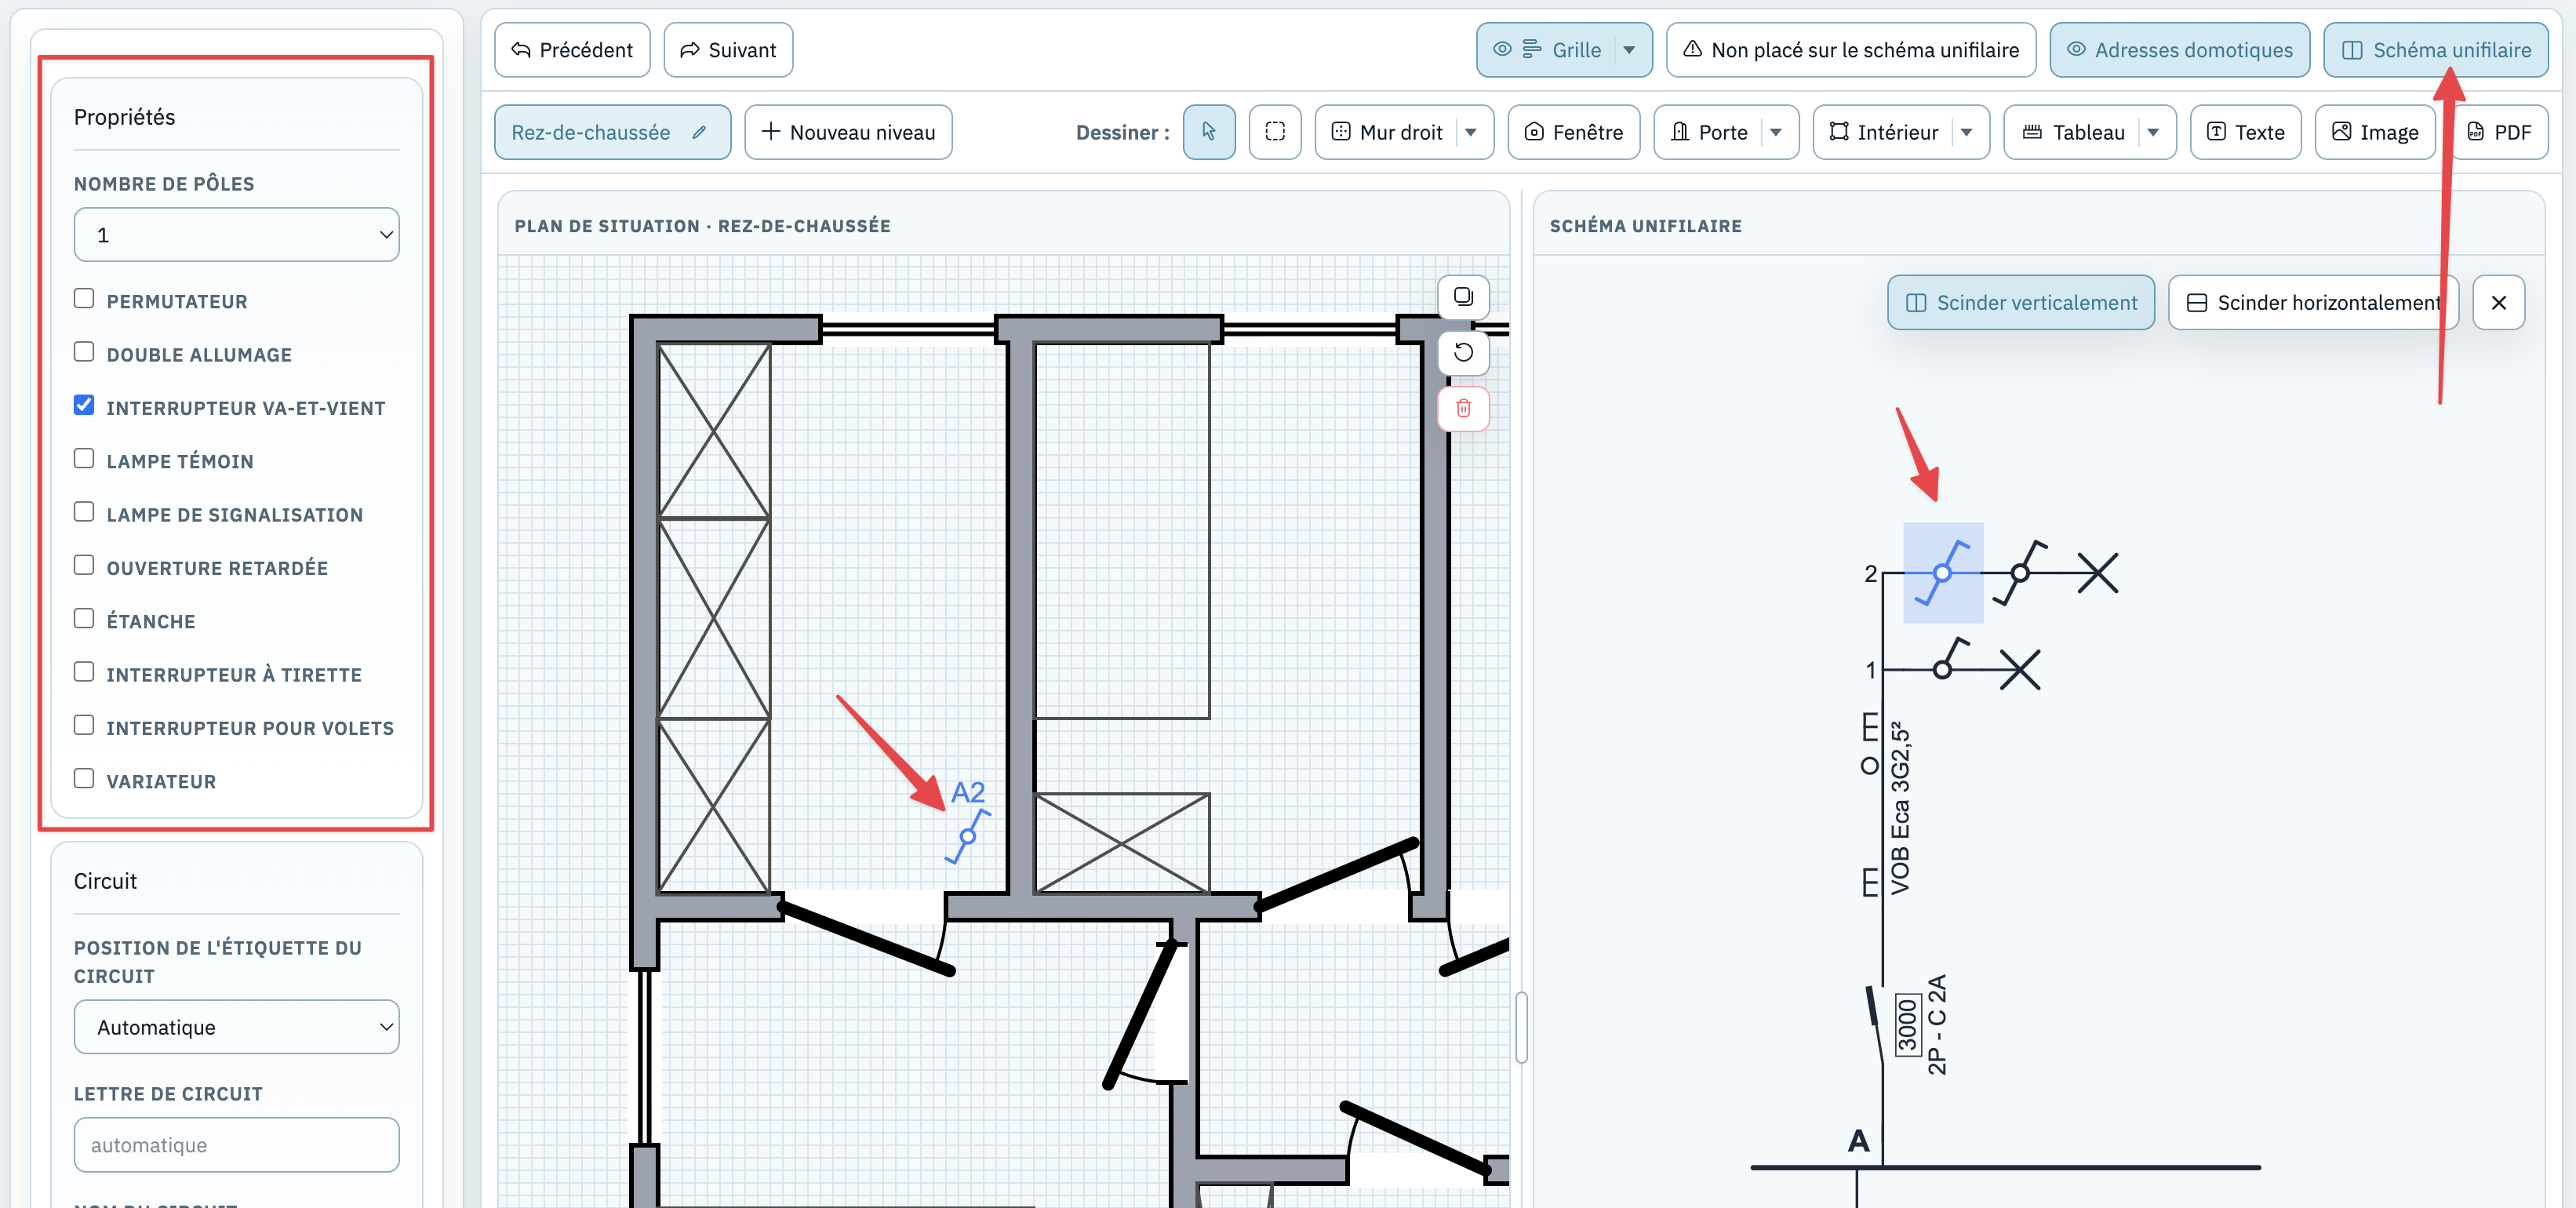
Task: Delete the selected element via trash icon
Action: pyautogui.click(x=1463, y=408)
